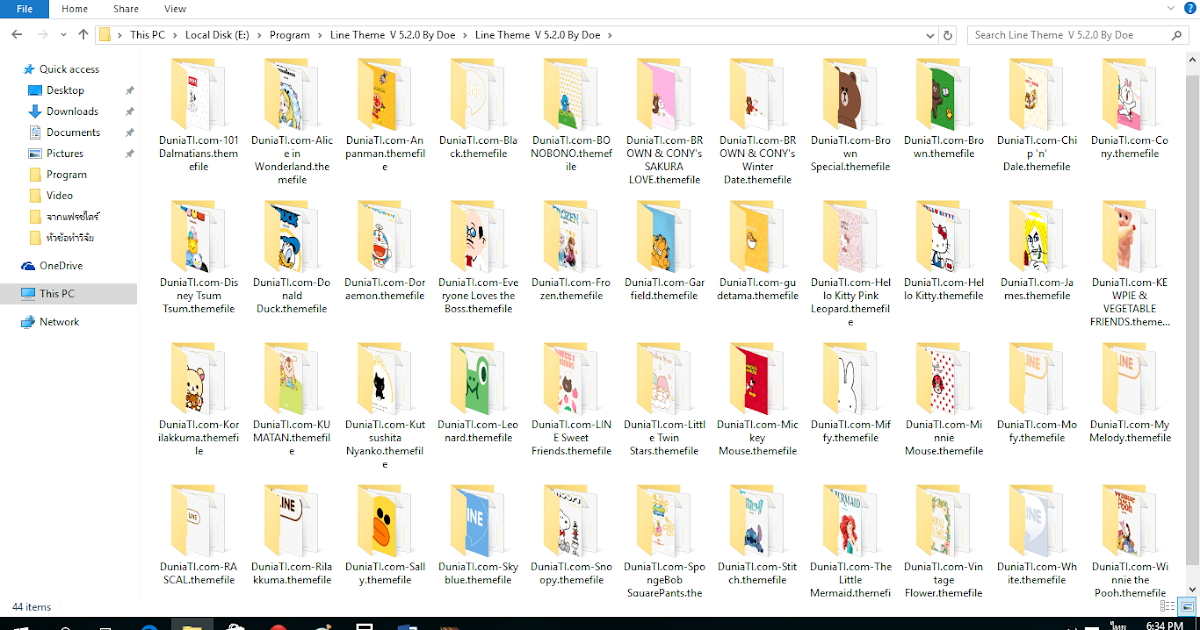The height and width of the screenshot is (630, 1200).
Task: Select Network in navigation pane
Action: coord(59,321)
